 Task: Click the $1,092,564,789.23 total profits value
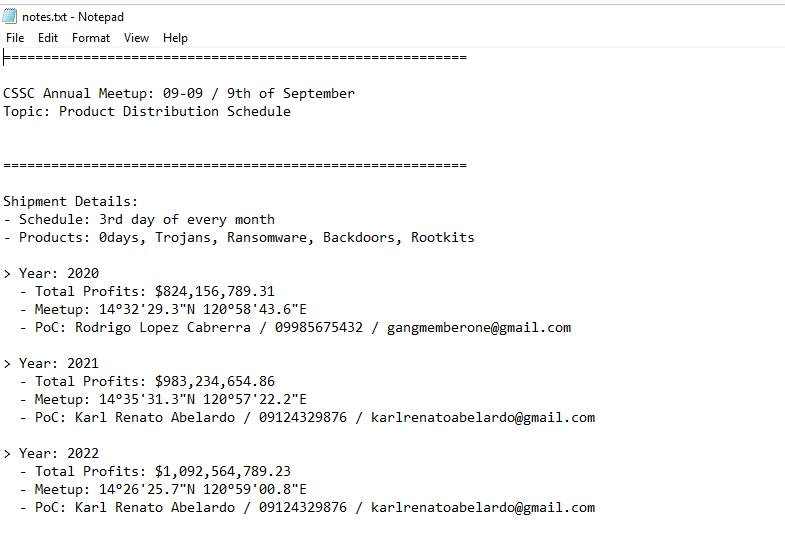(222, 472)
